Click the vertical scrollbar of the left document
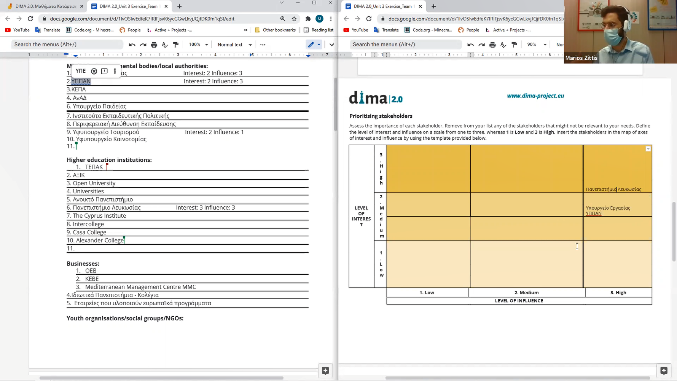 coord(335,104)
